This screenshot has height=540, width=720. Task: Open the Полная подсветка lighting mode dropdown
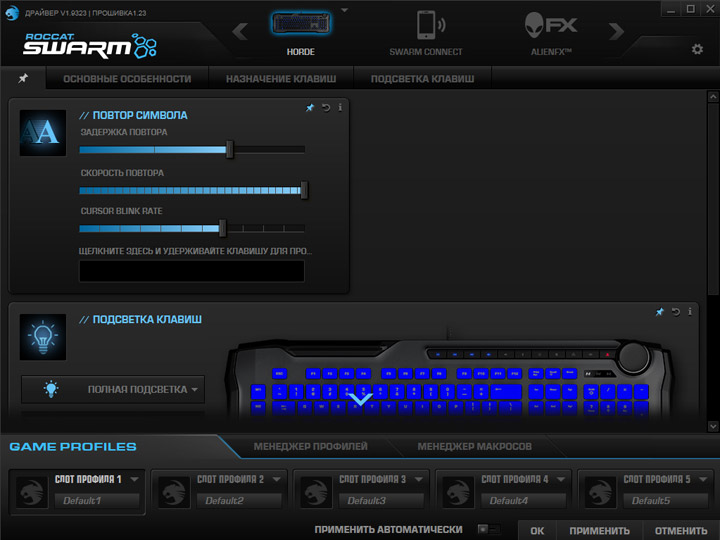(x=113, y=389)
